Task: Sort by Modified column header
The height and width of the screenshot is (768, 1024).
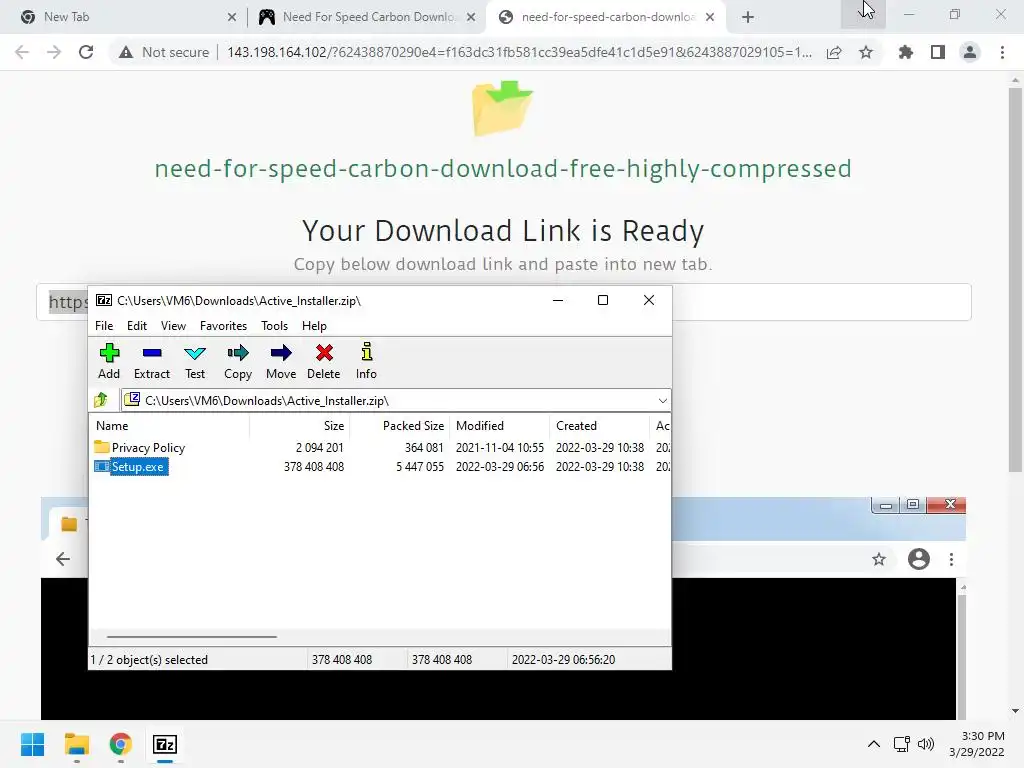Action: pos(500,426)
